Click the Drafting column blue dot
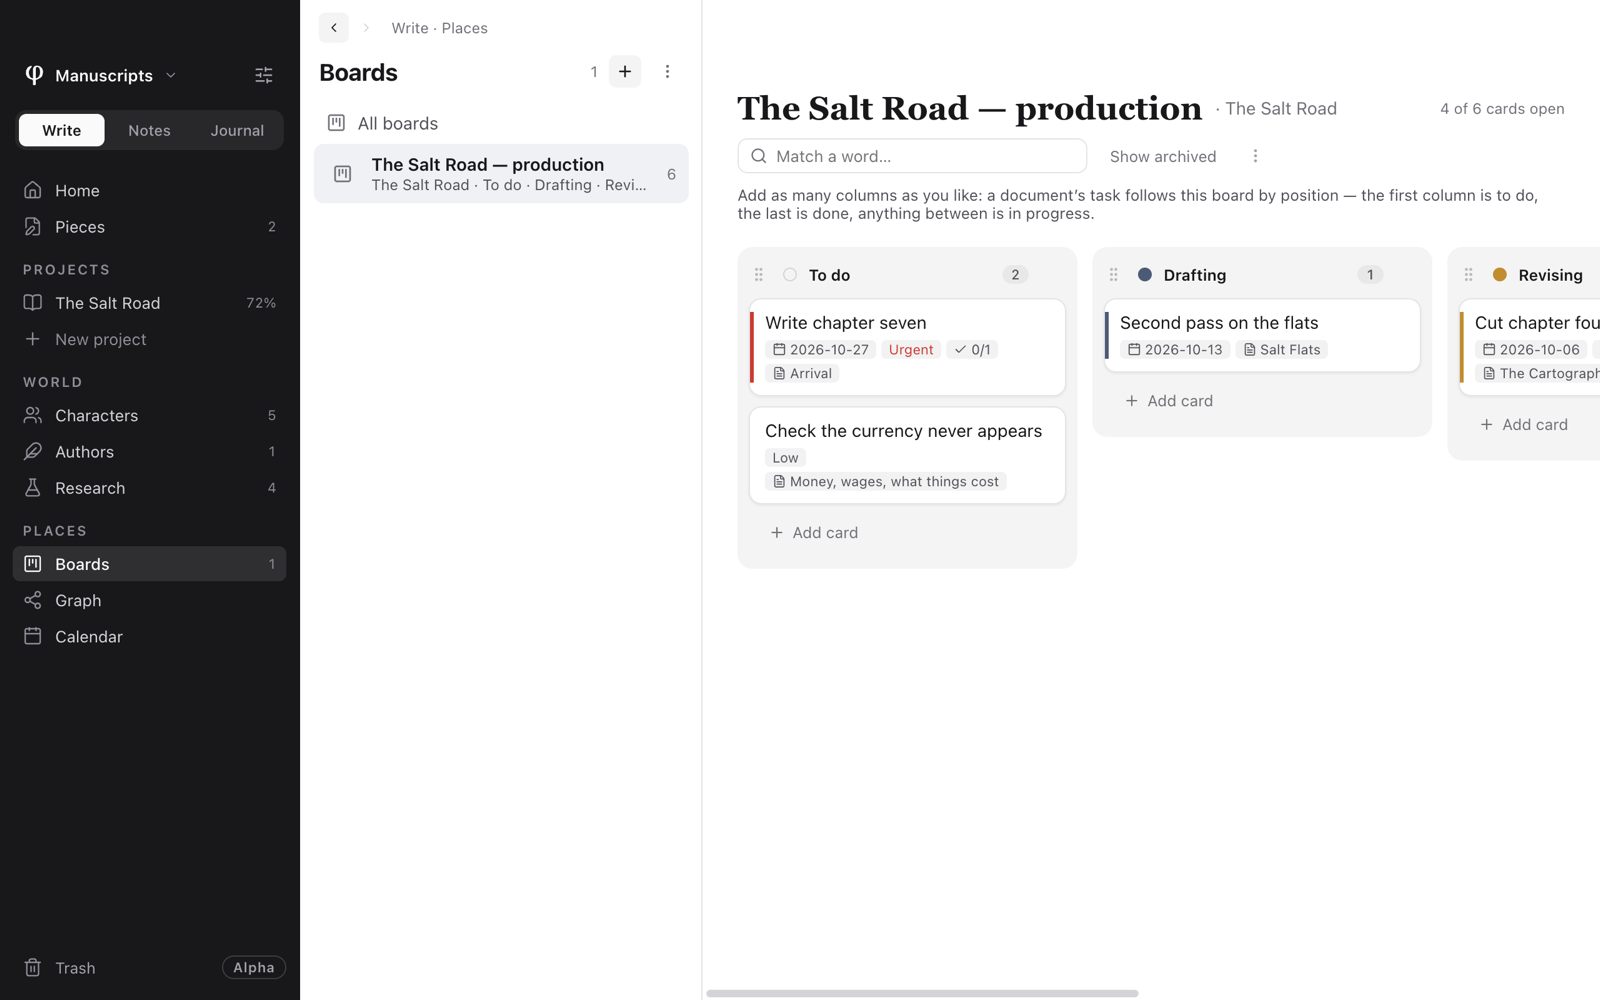 1145,275
